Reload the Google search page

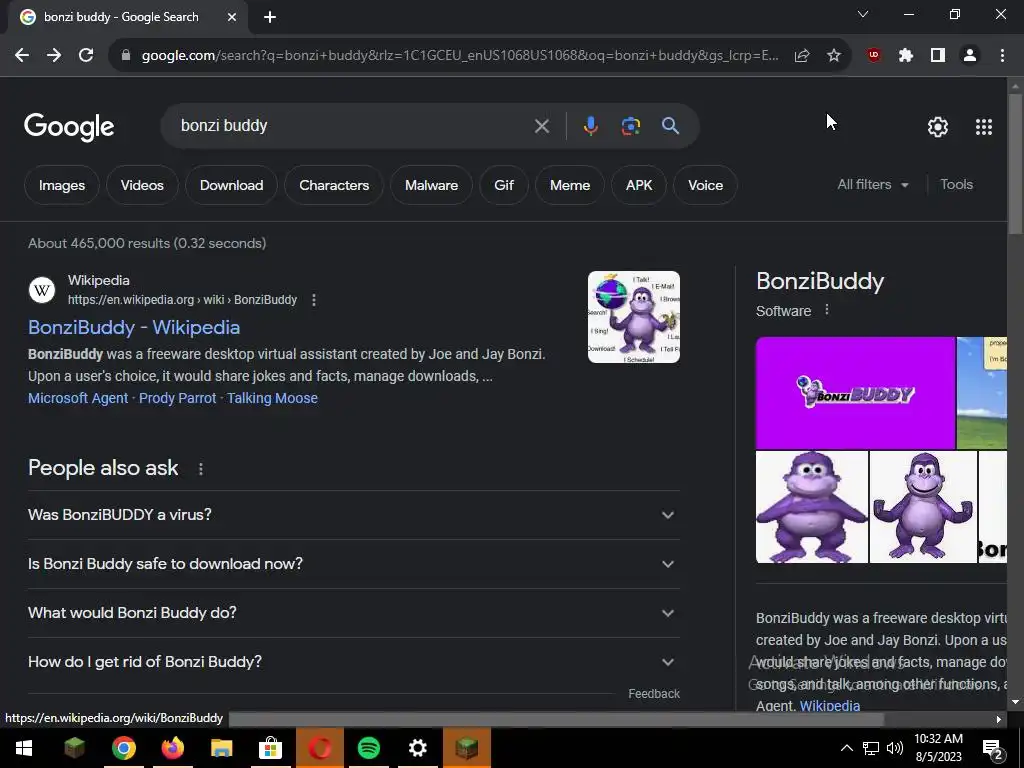86,56
